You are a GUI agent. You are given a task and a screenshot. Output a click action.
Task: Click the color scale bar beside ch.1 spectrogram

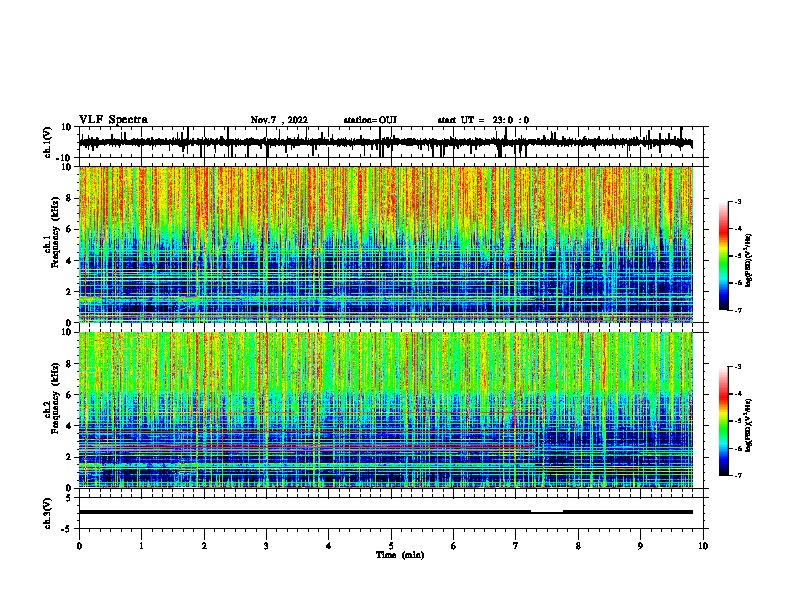coord(724,256)
